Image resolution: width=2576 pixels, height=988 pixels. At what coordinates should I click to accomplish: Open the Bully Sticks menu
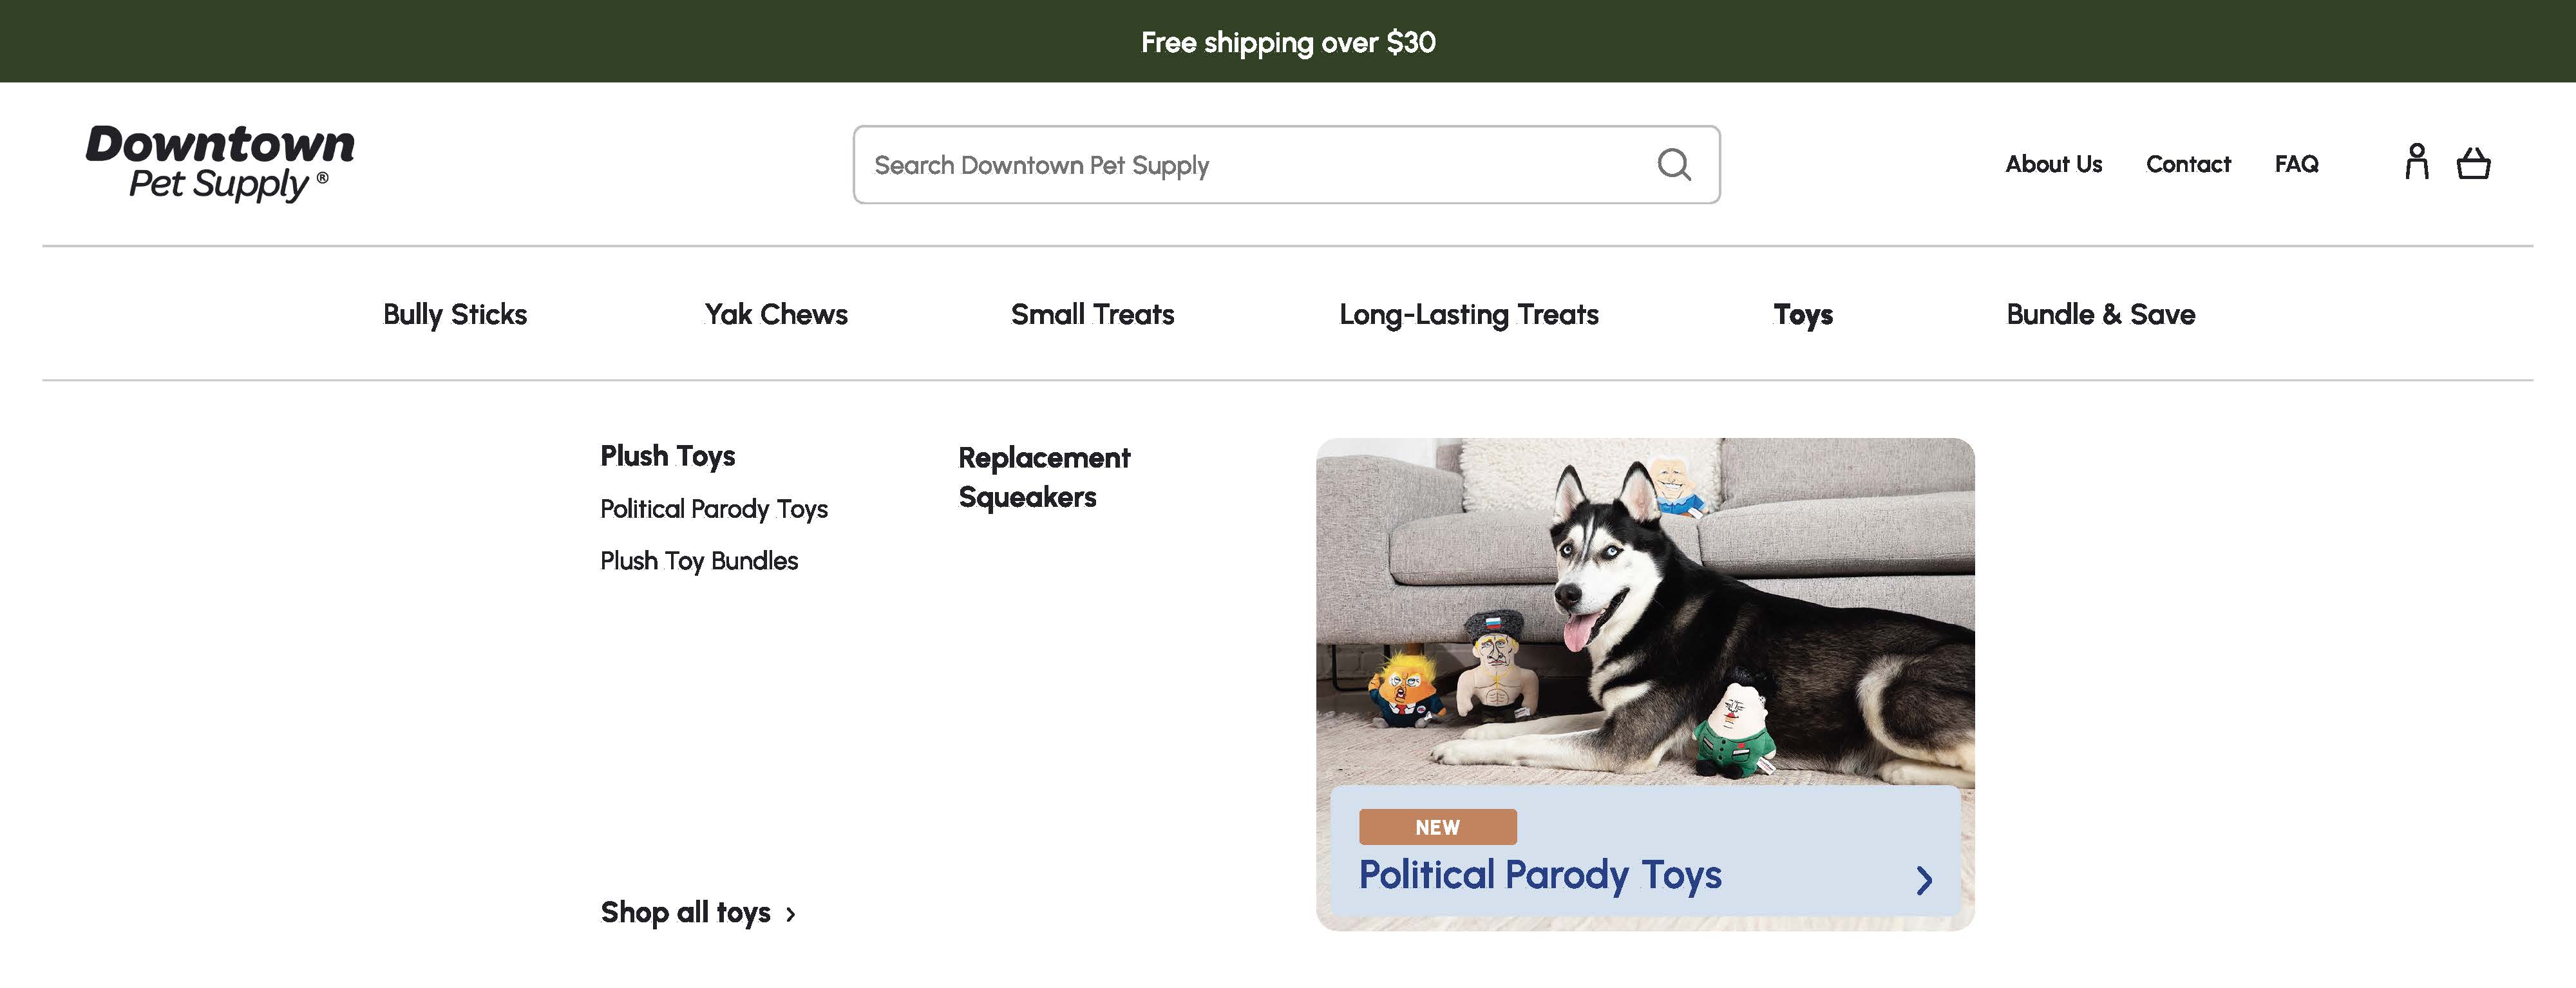tap(455, 314)
